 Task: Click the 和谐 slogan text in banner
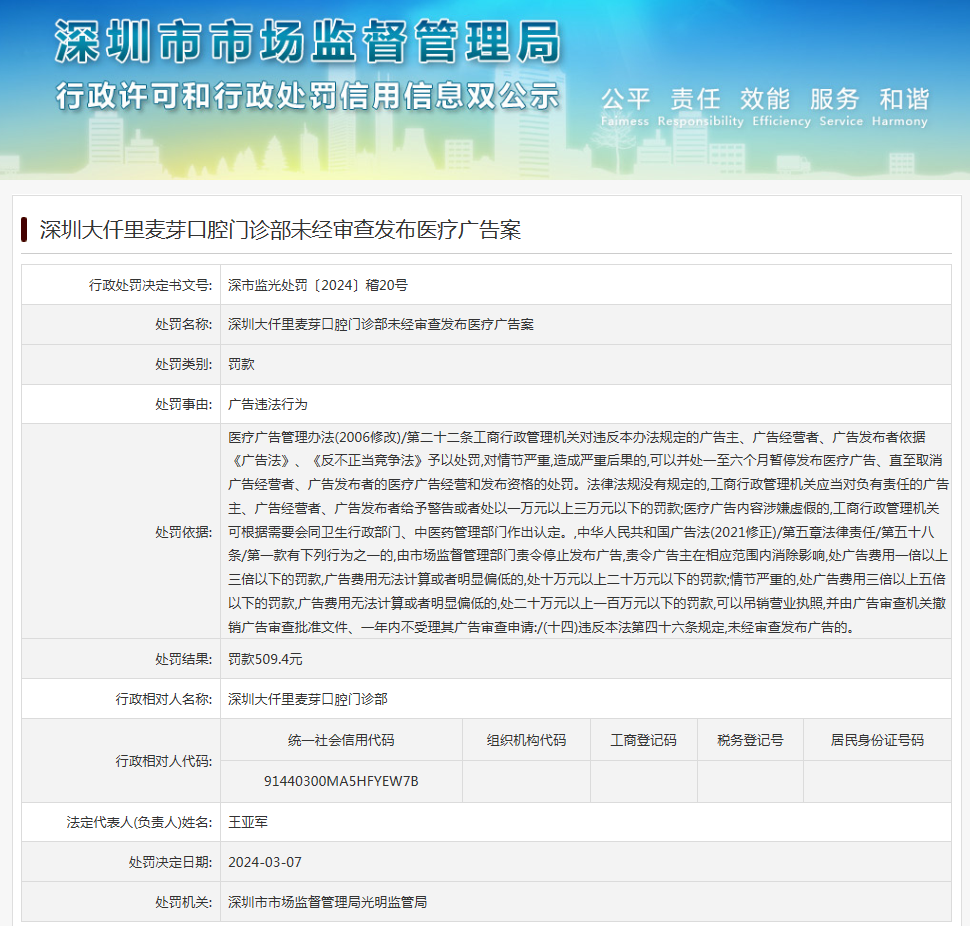coord(904,99)
